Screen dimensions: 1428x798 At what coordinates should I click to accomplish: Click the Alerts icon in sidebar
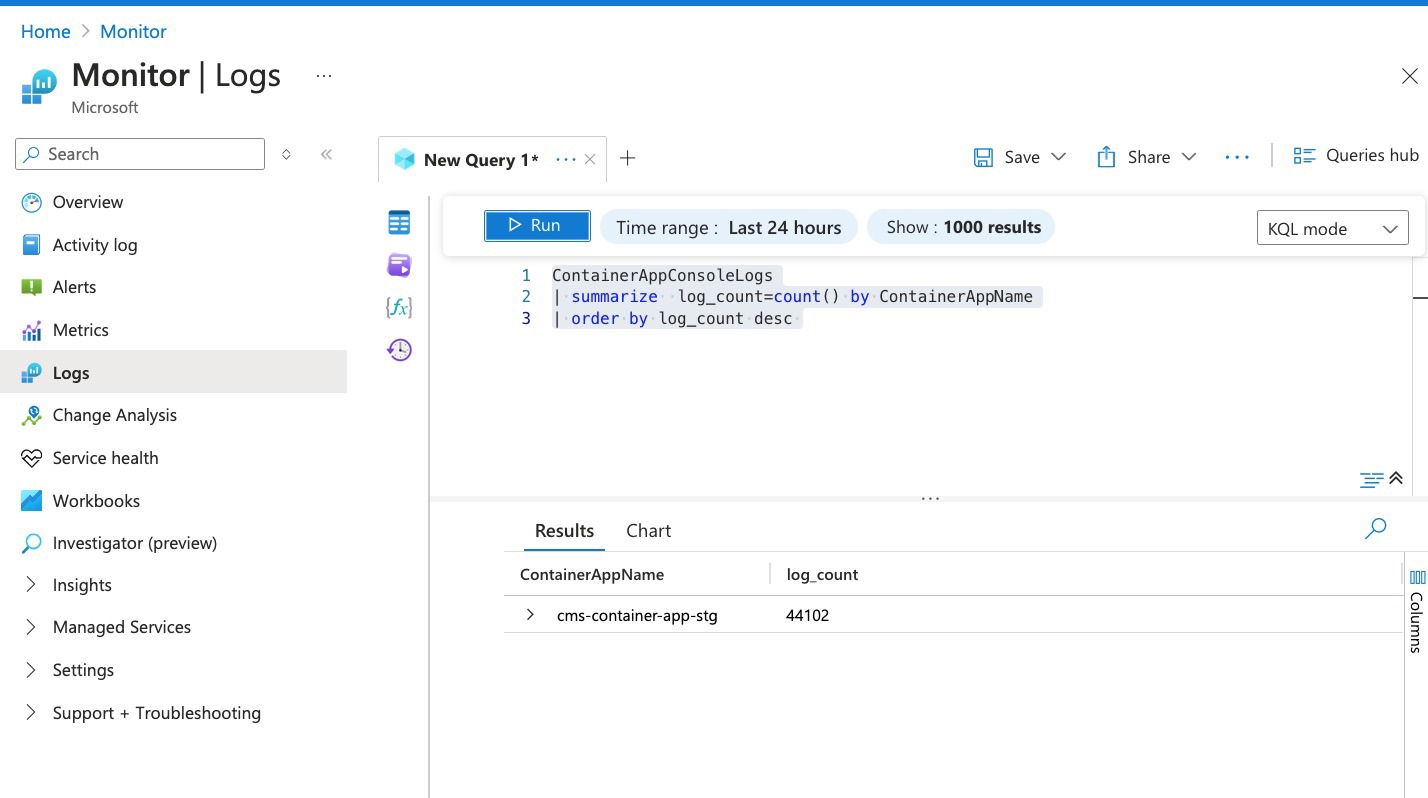(32, 287)
